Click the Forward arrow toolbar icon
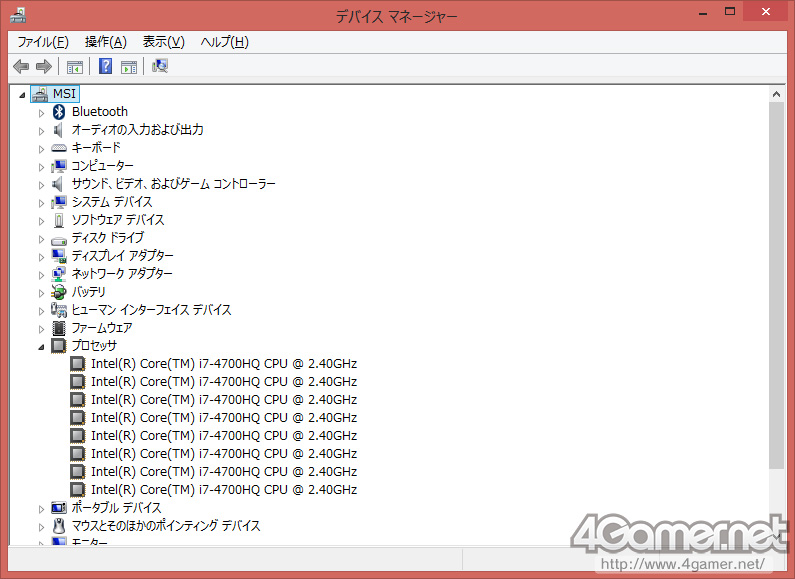 [x=45, y=66]
